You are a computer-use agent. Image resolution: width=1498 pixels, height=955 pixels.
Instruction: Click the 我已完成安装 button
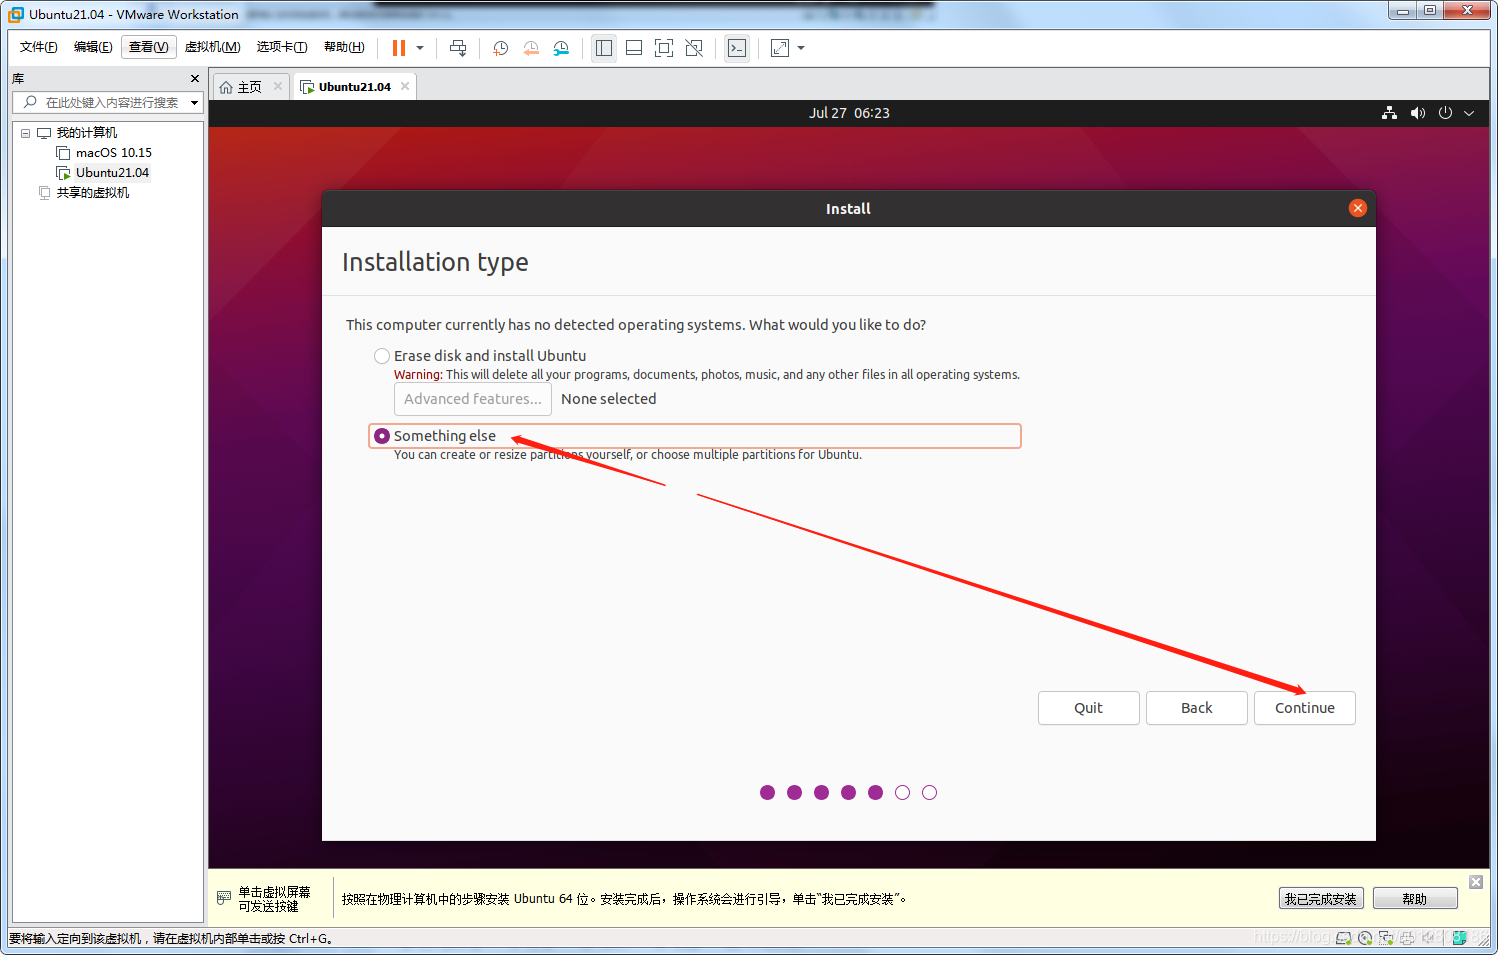click(1321, 898)
